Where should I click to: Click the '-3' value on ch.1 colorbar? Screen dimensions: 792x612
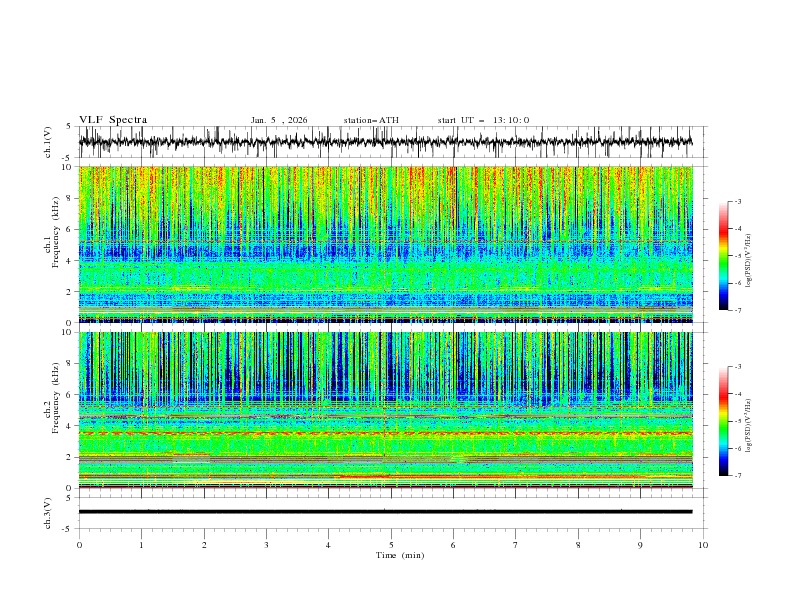[x=737, y=201]
